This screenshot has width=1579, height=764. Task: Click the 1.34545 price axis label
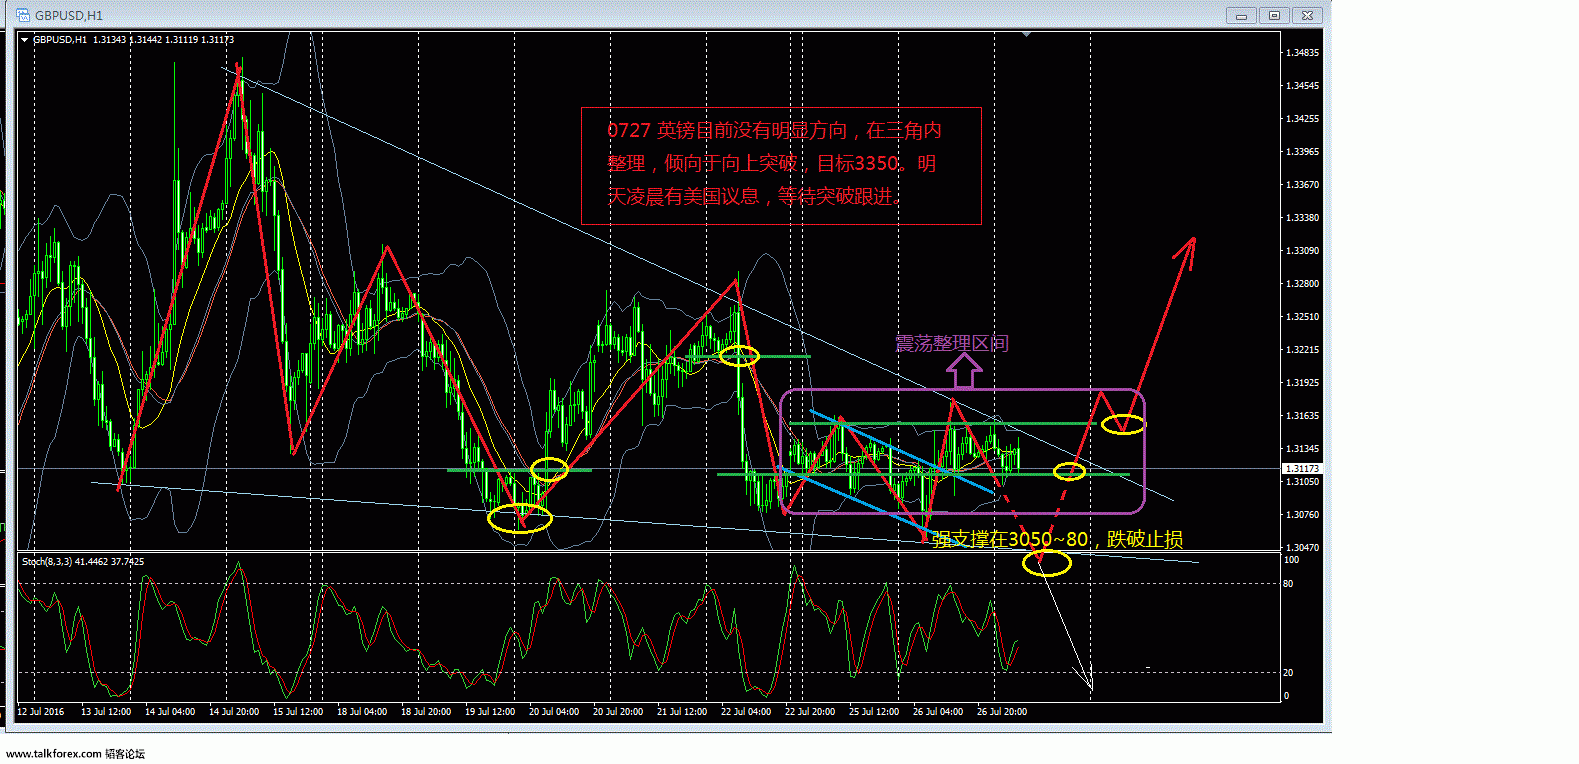(x=1302, y=85)
